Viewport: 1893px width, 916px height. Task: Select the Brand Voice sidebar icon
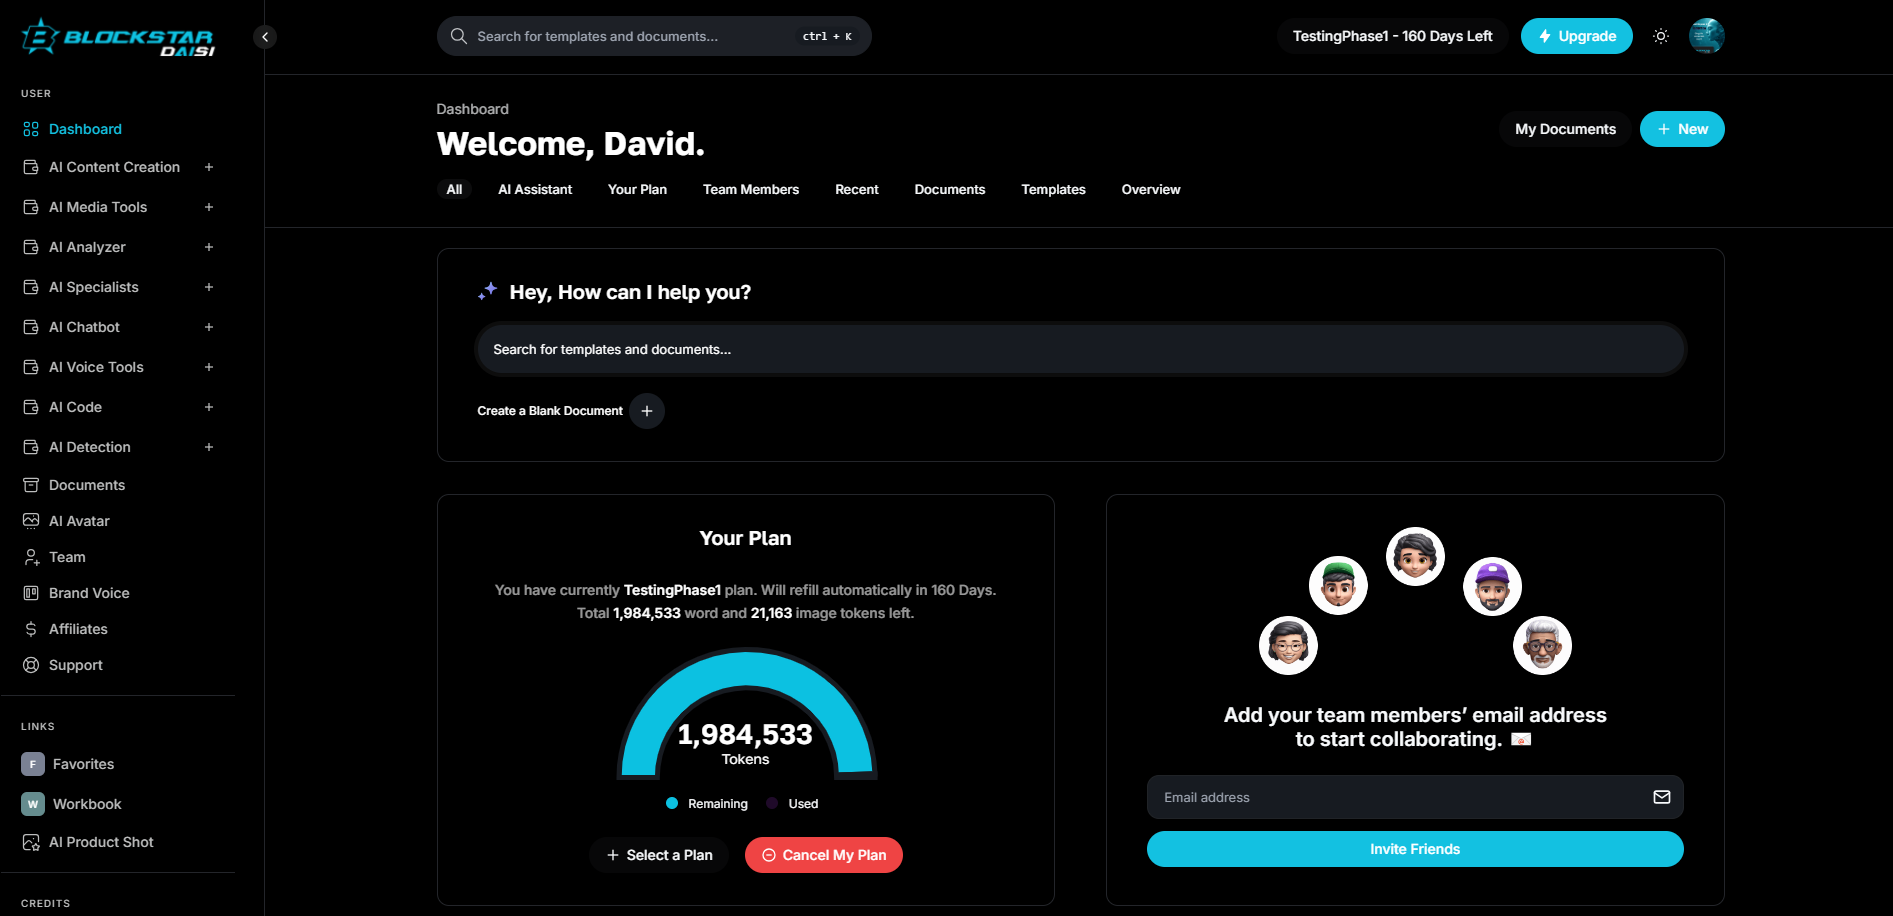(31, 592)
